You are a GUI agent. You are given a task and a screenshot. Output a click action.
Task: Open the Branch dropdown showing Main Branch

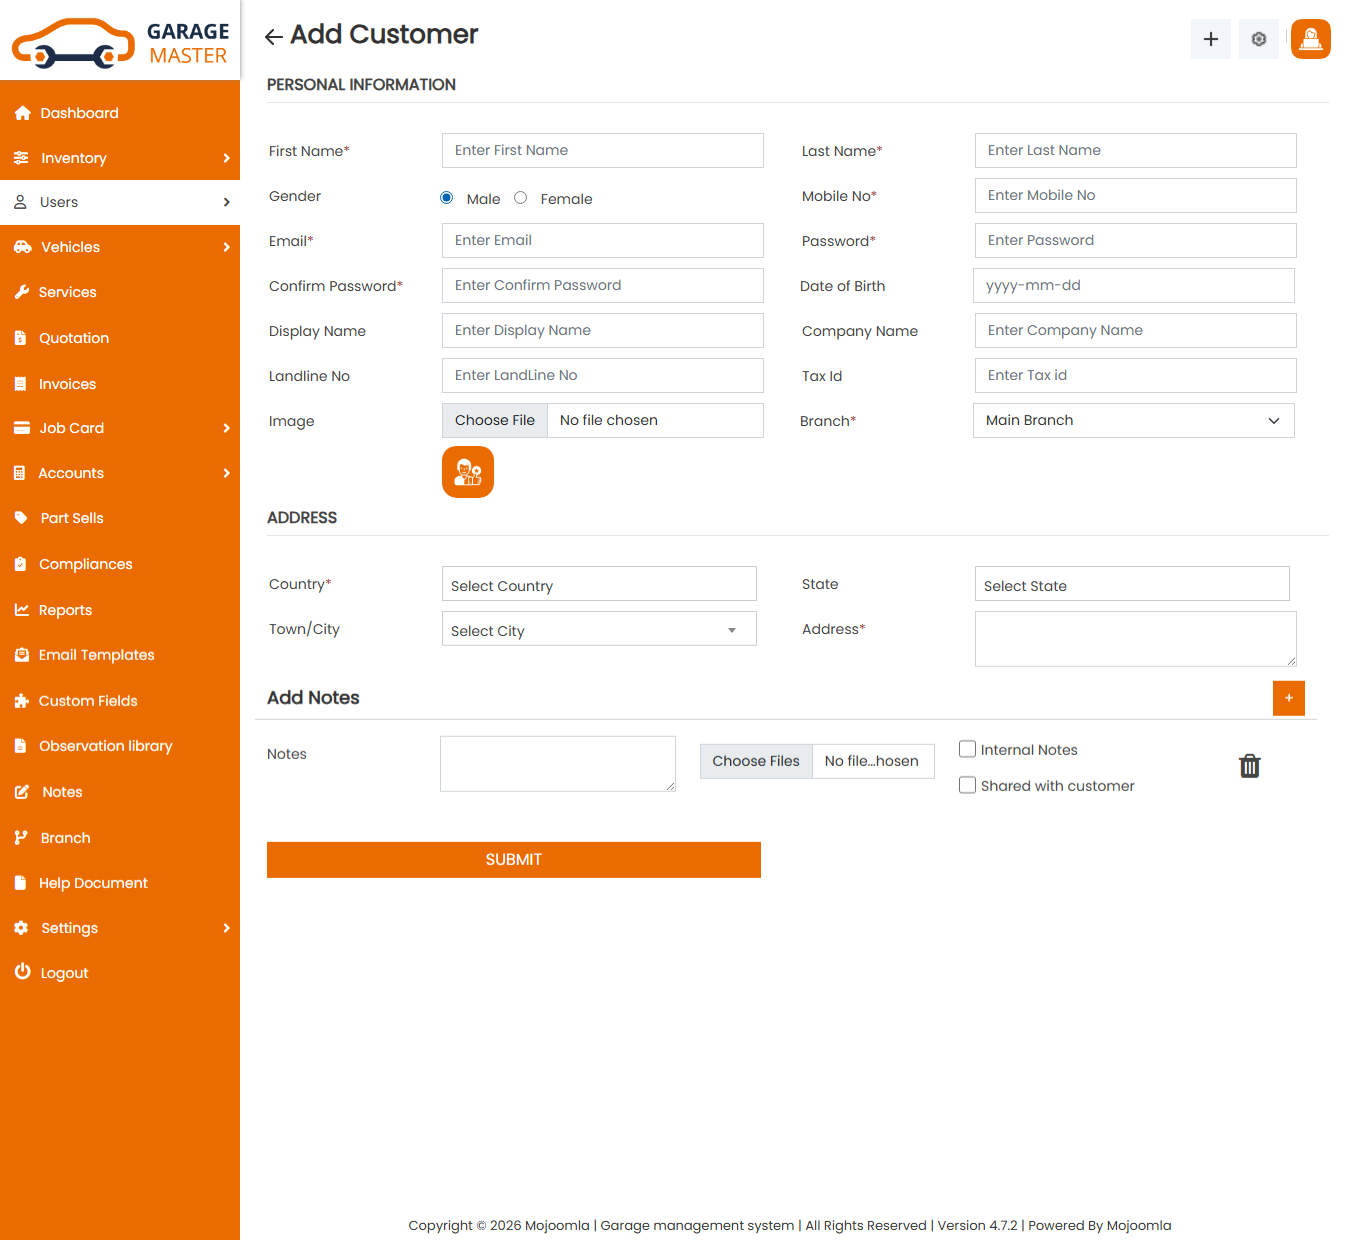(1133, 421)
